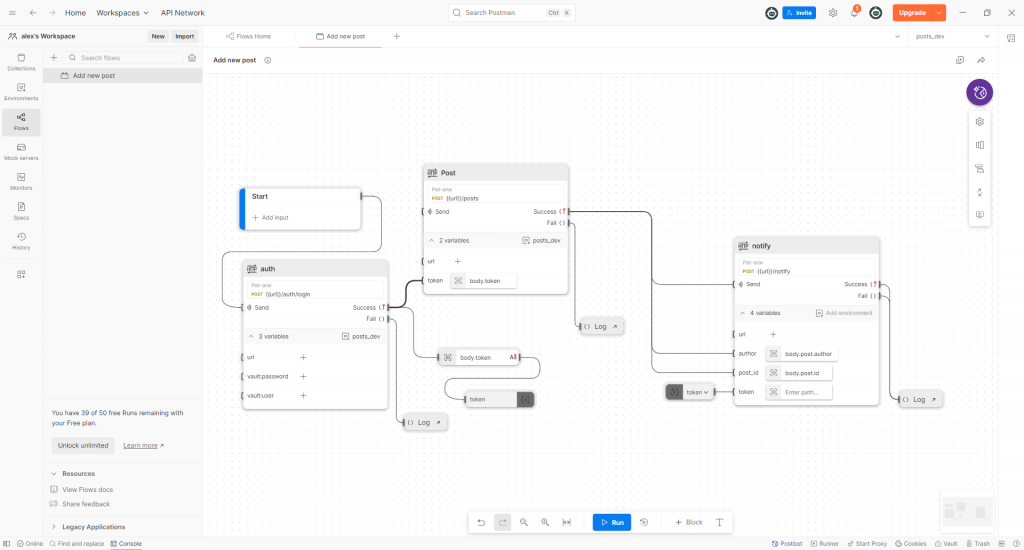Screen dimensions: 1024x550
Task: Expand Legacy Applications section
Action: click(54, 526)
